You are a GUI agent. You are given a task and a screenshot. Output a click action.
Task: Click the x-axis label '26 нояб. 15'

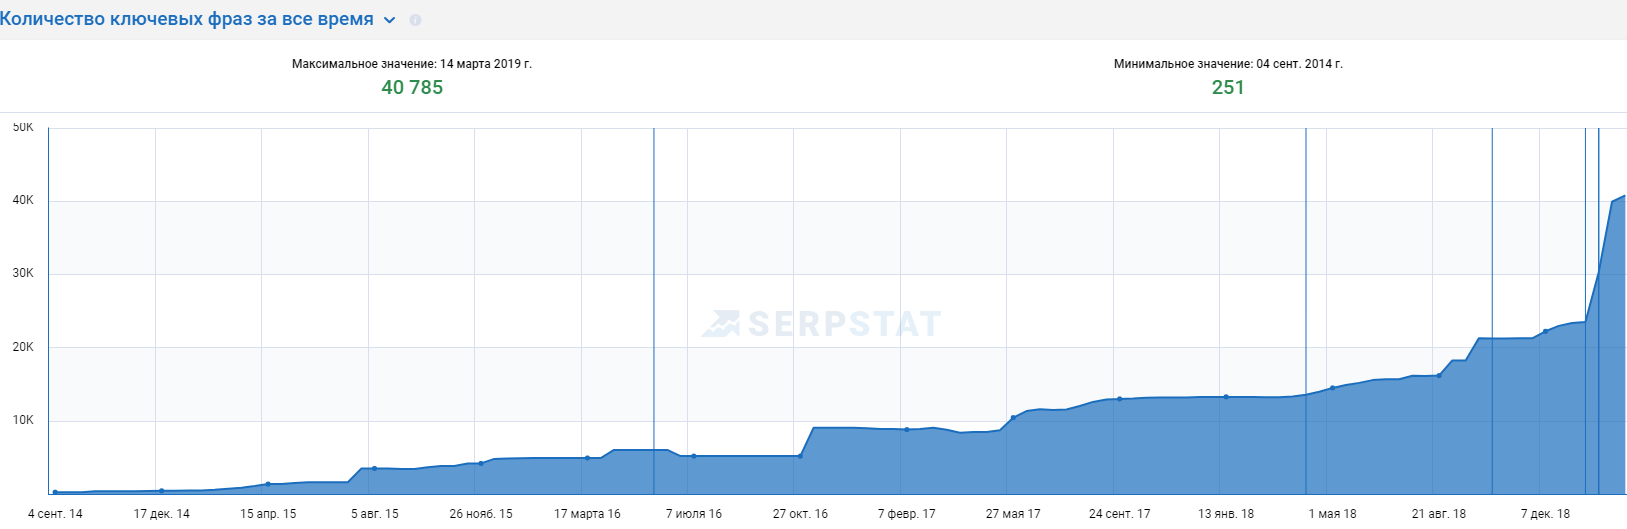(x=481, y=514)
